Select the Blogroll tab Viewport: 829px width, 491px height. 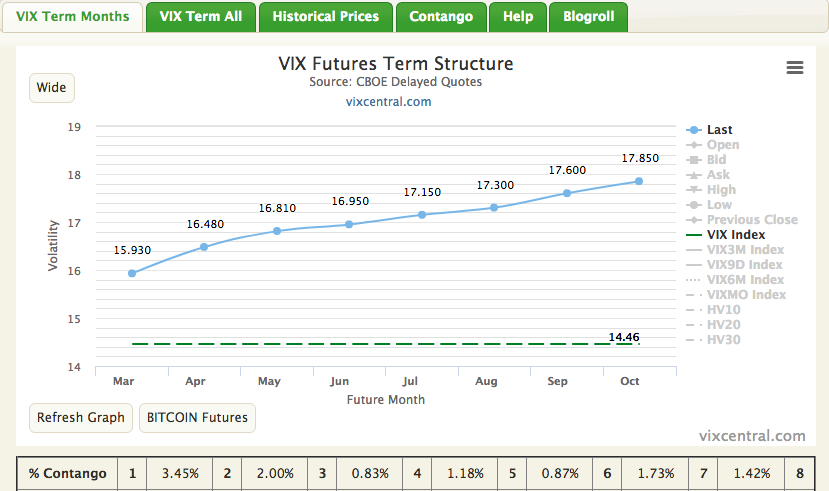coord(590,16)
